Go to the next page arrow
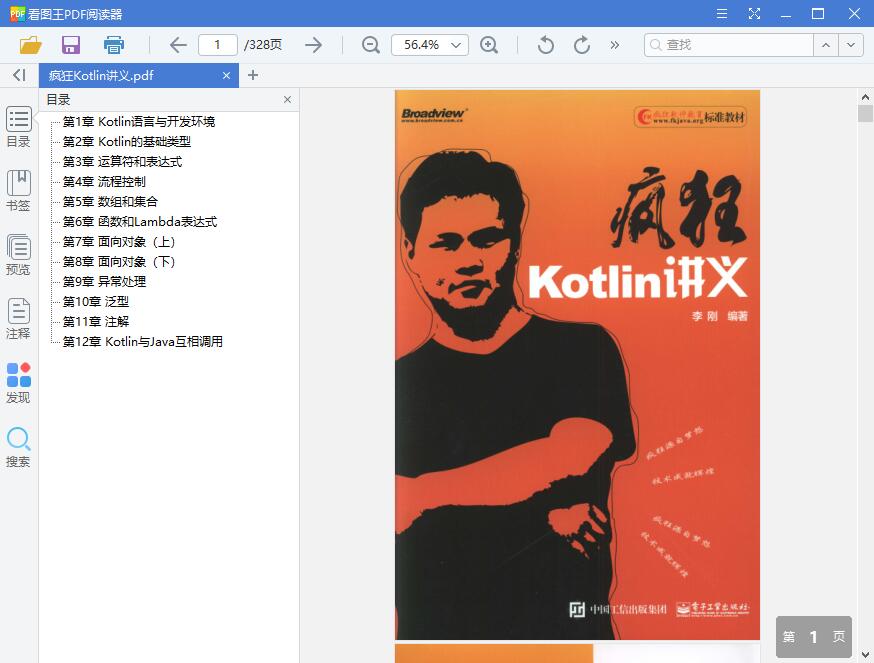Image resolution: width=874 pixels, height=663 pixels. click(x=314, y=45)
